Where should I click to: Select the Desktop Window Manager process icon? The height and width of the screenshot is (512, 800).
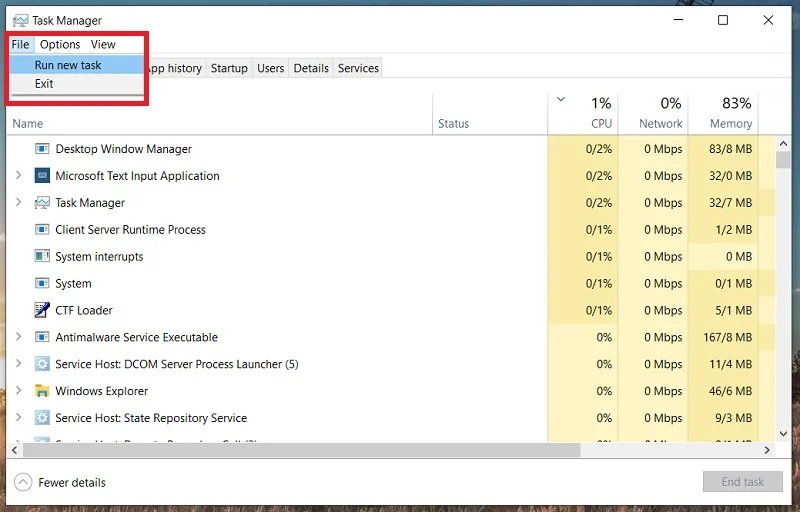42,149
